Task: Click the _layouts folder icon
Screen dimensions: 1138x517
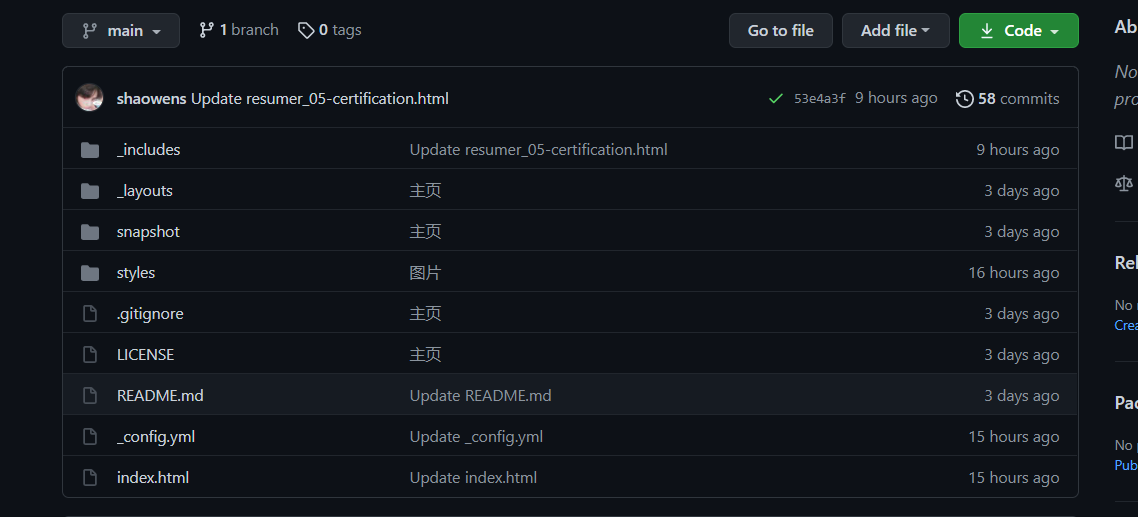Action: click(x=90, y=191)
